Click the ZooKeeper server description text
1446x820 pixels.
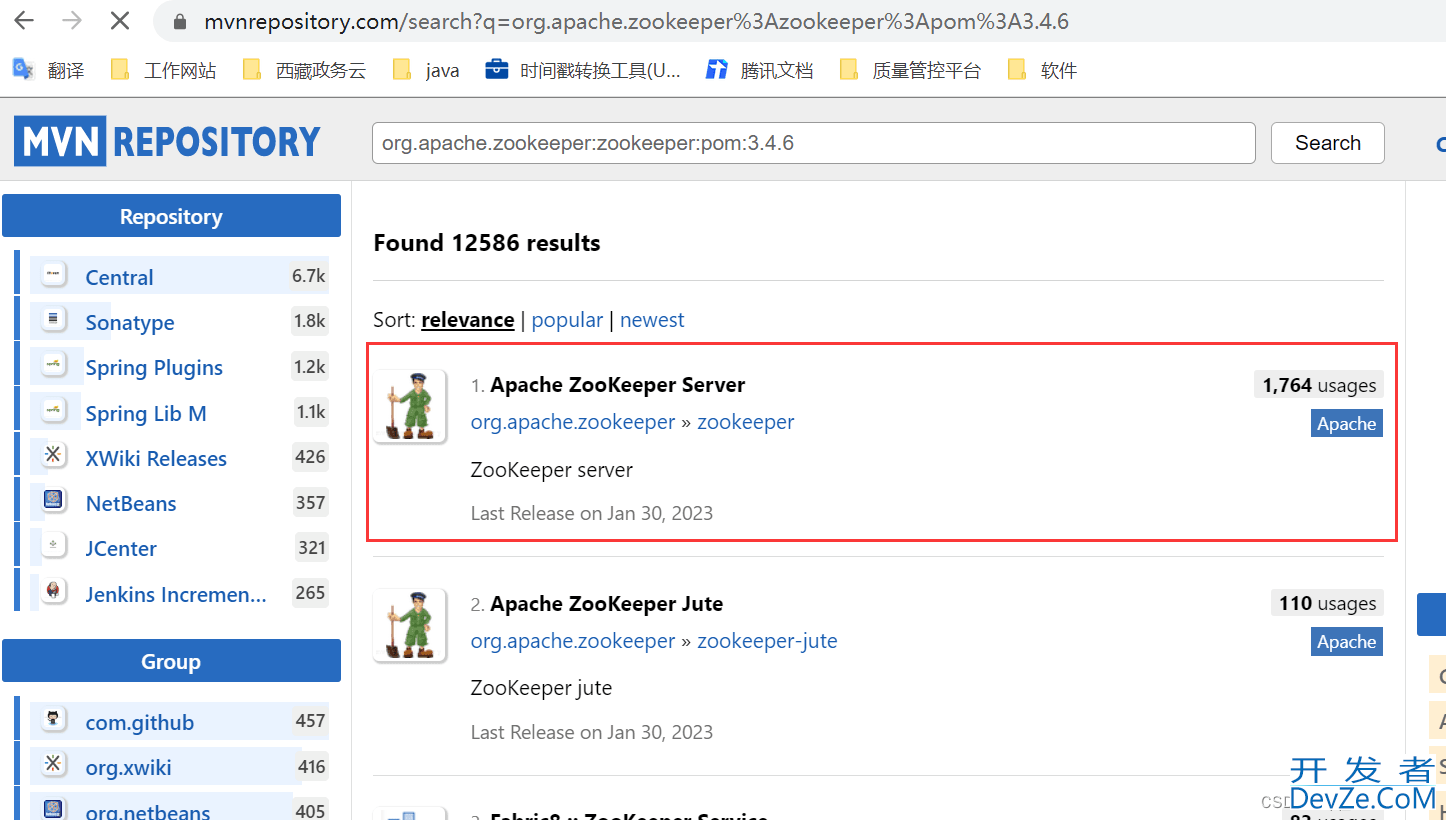pos(552,470)
